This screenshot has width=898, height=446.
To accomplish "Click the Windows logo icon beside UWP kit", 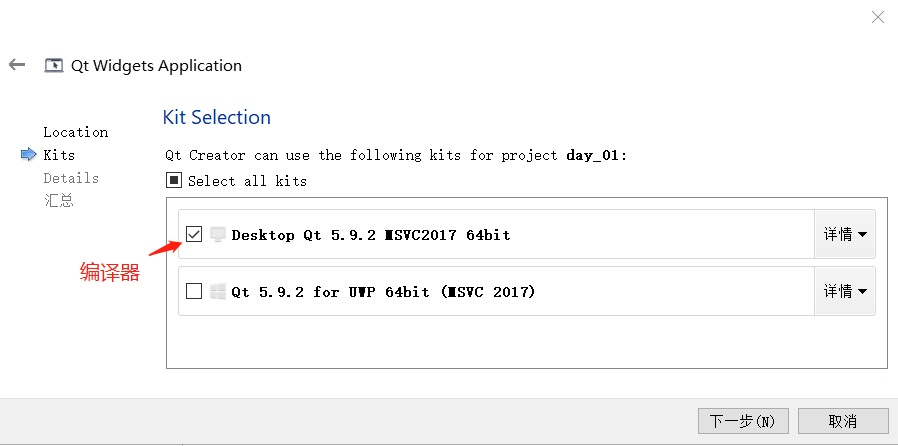I will click(x=218, y=292).
